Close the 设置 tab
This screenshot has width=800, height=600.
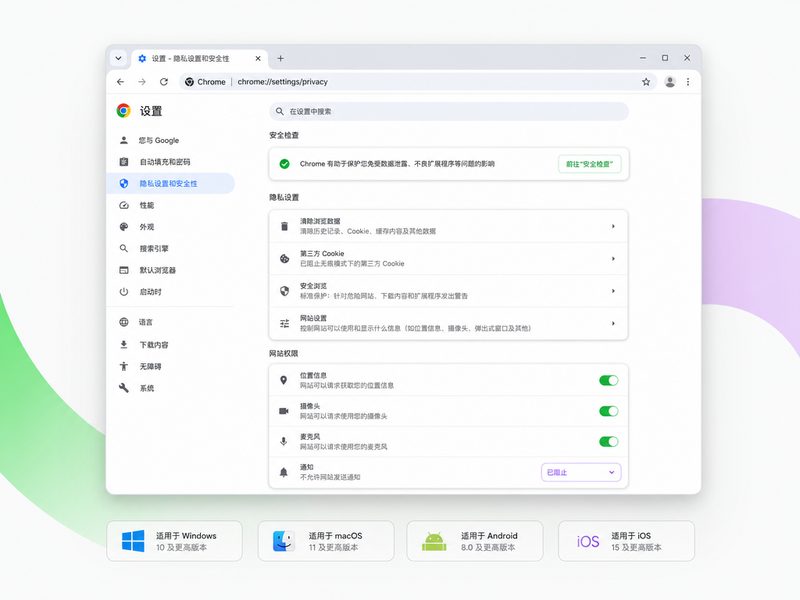[x=258, y=58]
